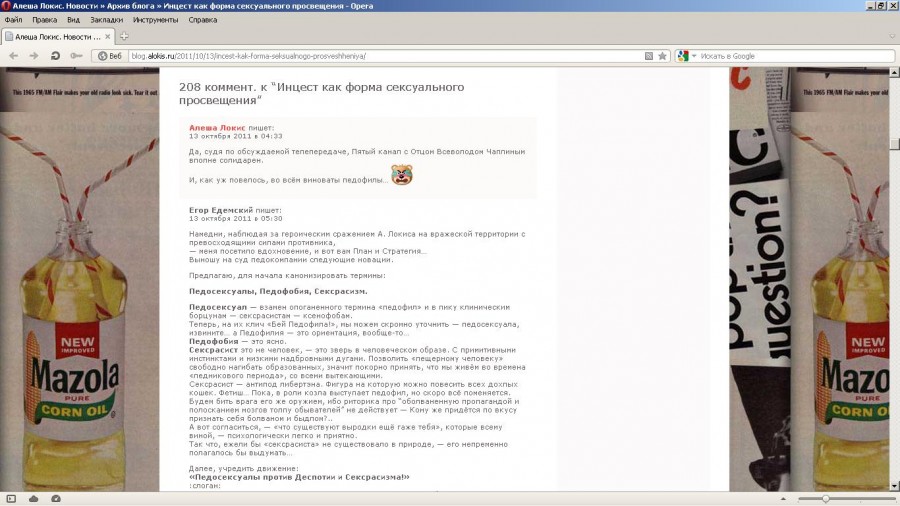Toggle the panel icon in status bar

click(11, 498)
